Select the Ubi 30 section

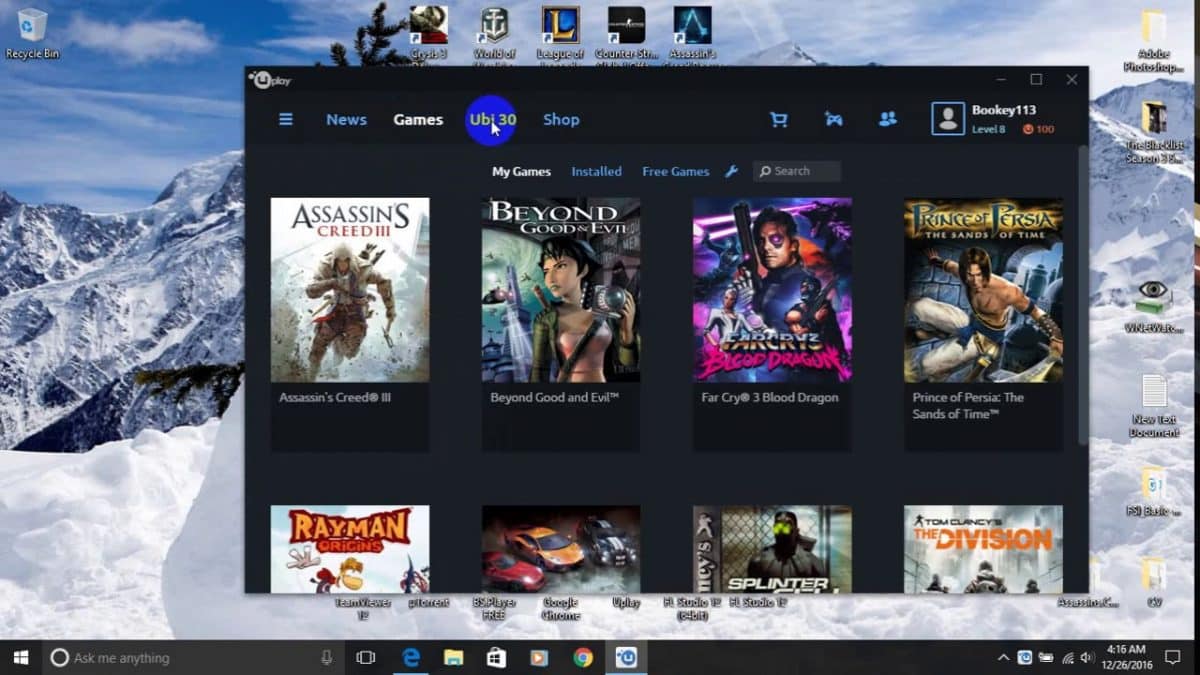coord(491,119)
